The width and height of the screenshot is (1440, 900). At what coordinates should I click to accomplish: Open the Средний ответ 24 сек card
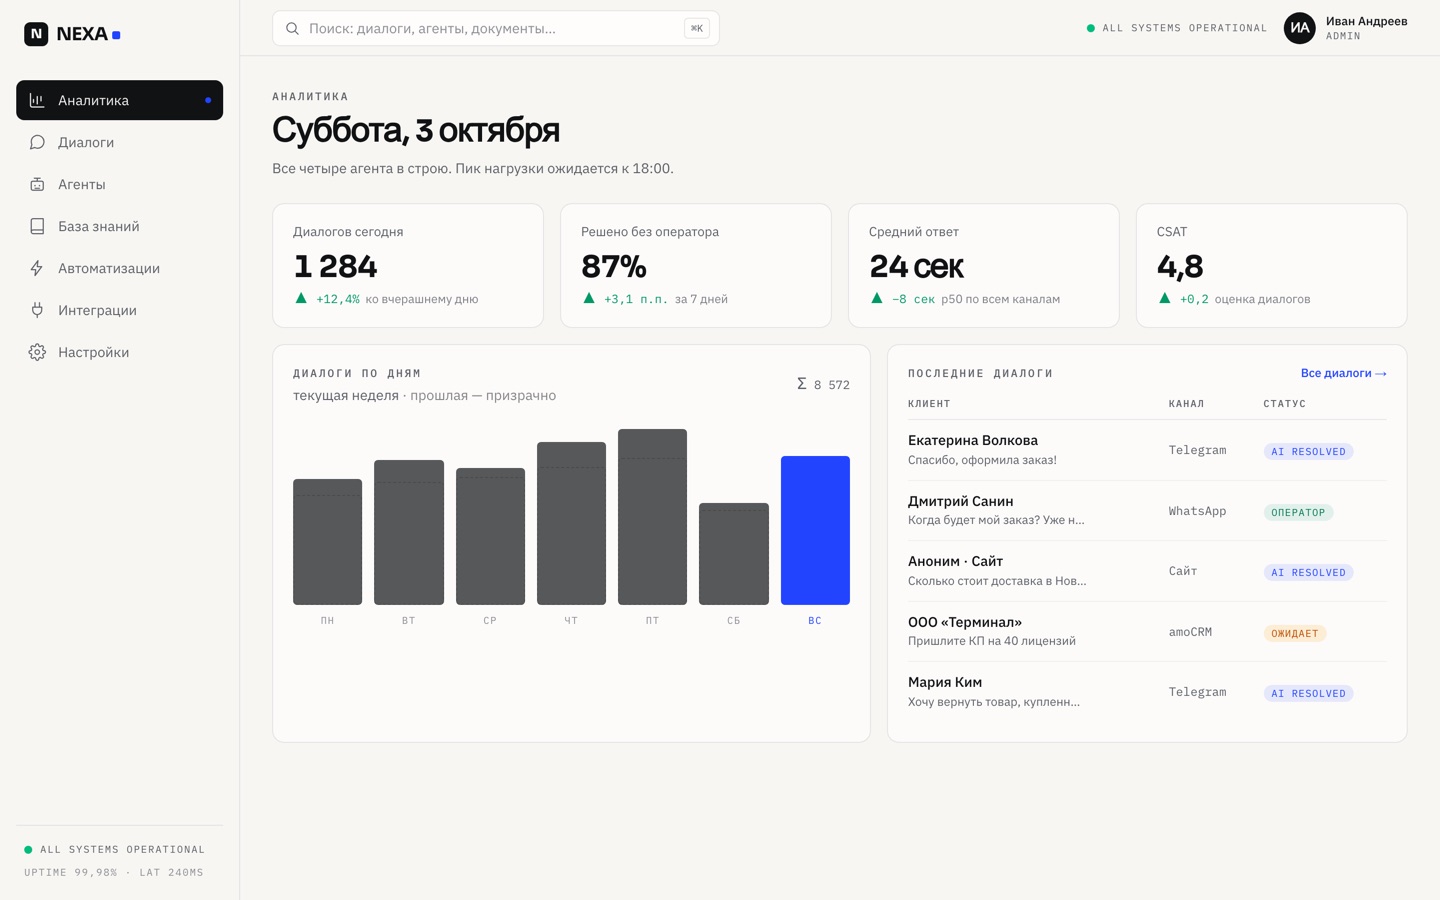point(984,265)
